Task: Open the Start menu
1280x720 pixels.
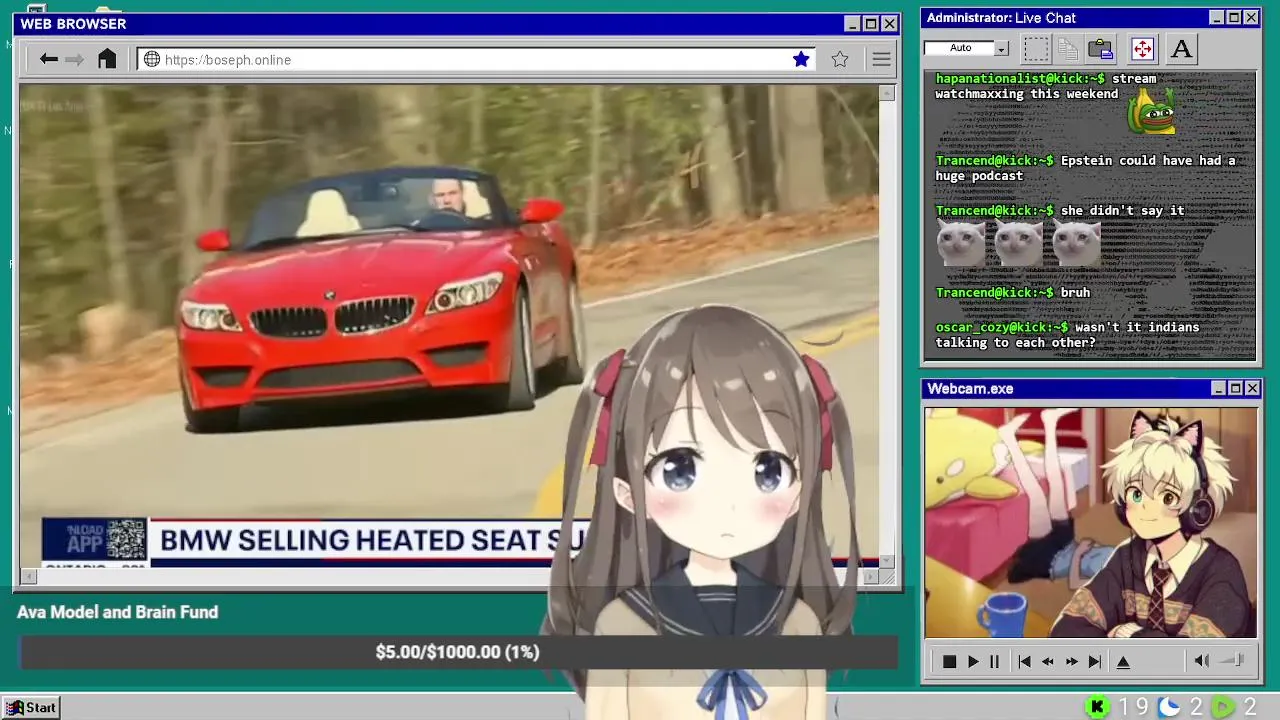Action: point(31,707)
